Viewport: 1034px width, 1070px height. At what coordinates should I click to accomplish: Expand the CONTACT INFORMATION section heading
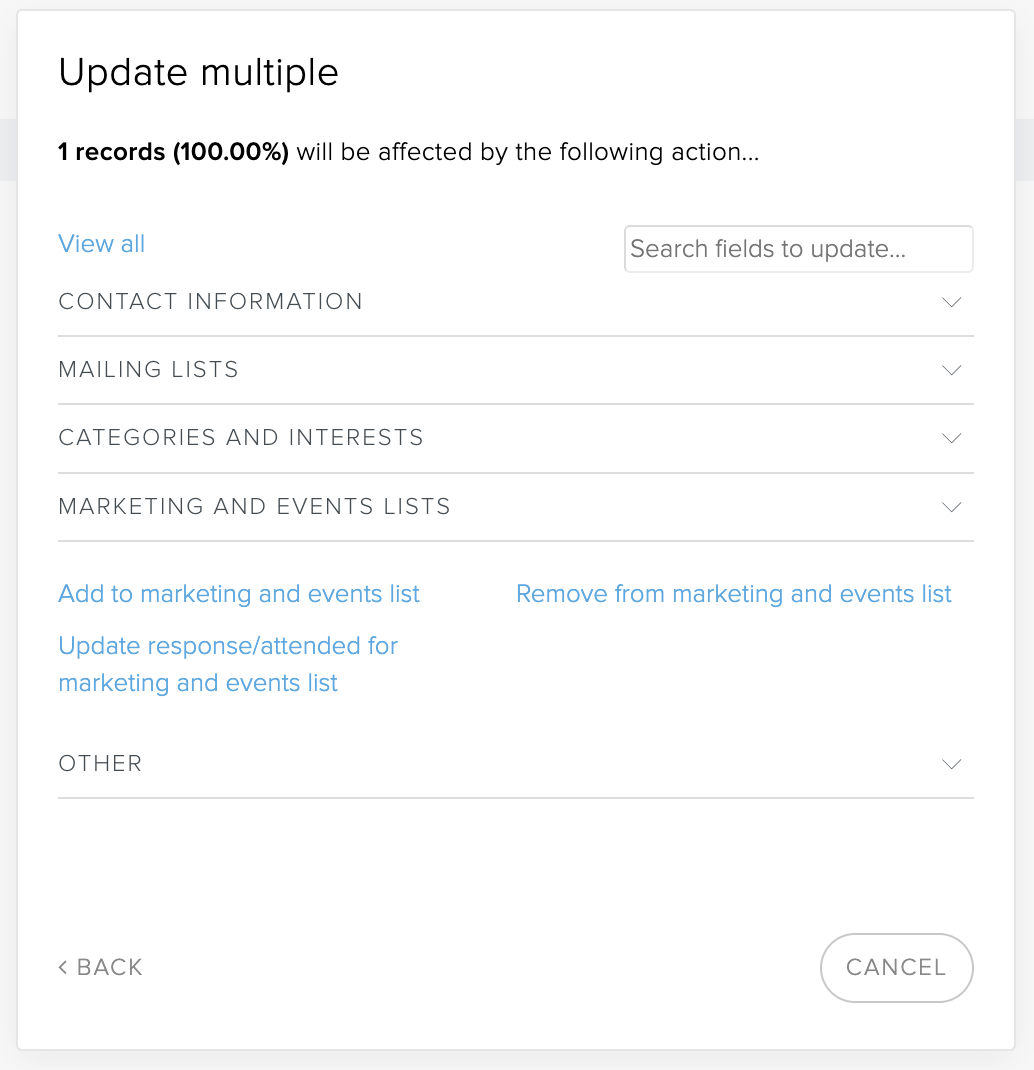point(210,302)
